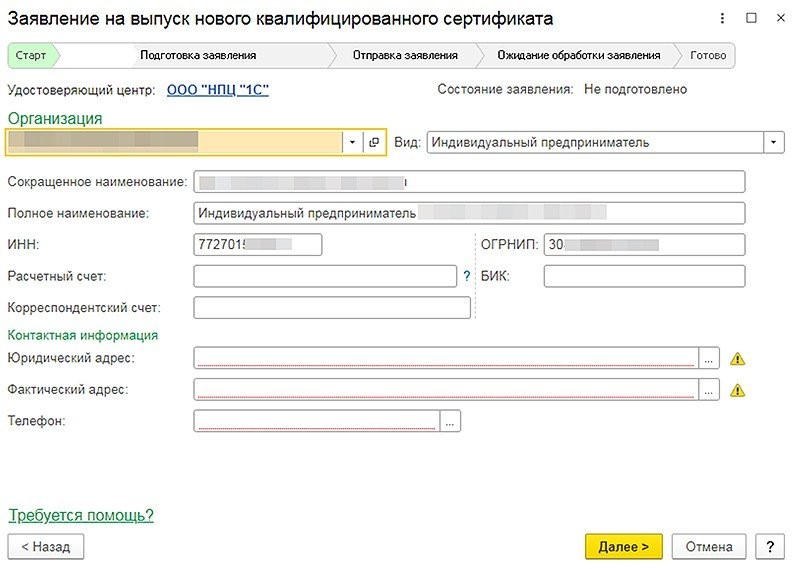Screen dimensions: 800x569
Task: Open the organization record via the open-form icon
Action: pyautogui.click(x=373, y=143)
